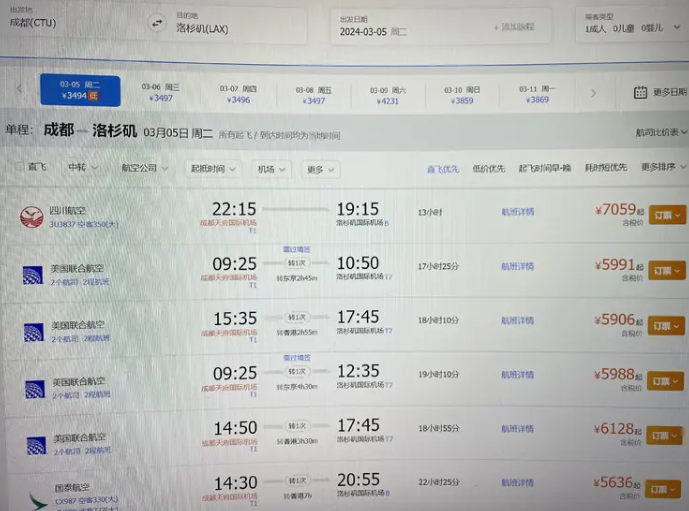Open 航班详情 for the 15:35 flight
The width and height of the screenshot is (689, 511).
(x=517, y=321)
